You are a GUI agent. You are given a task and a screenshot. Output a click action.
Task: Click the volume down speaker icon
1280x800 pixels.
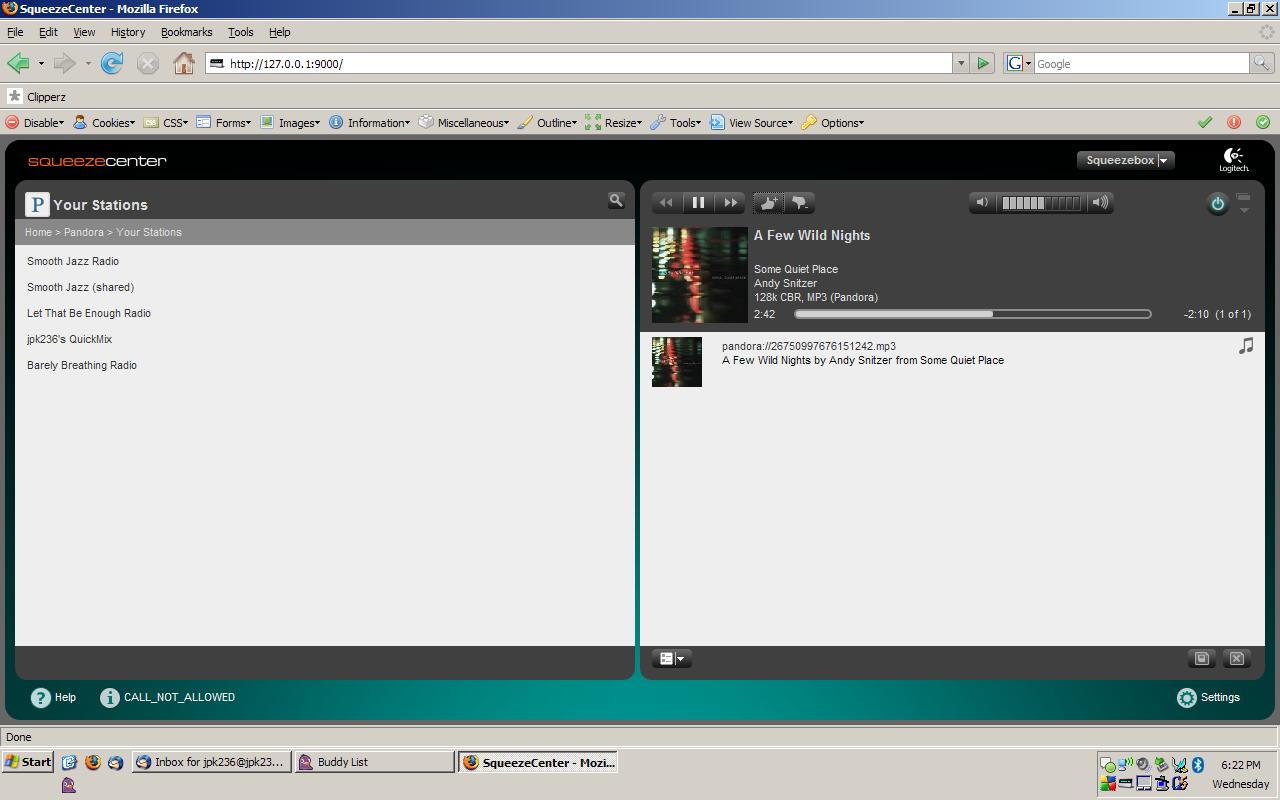(x=982, y=203)
